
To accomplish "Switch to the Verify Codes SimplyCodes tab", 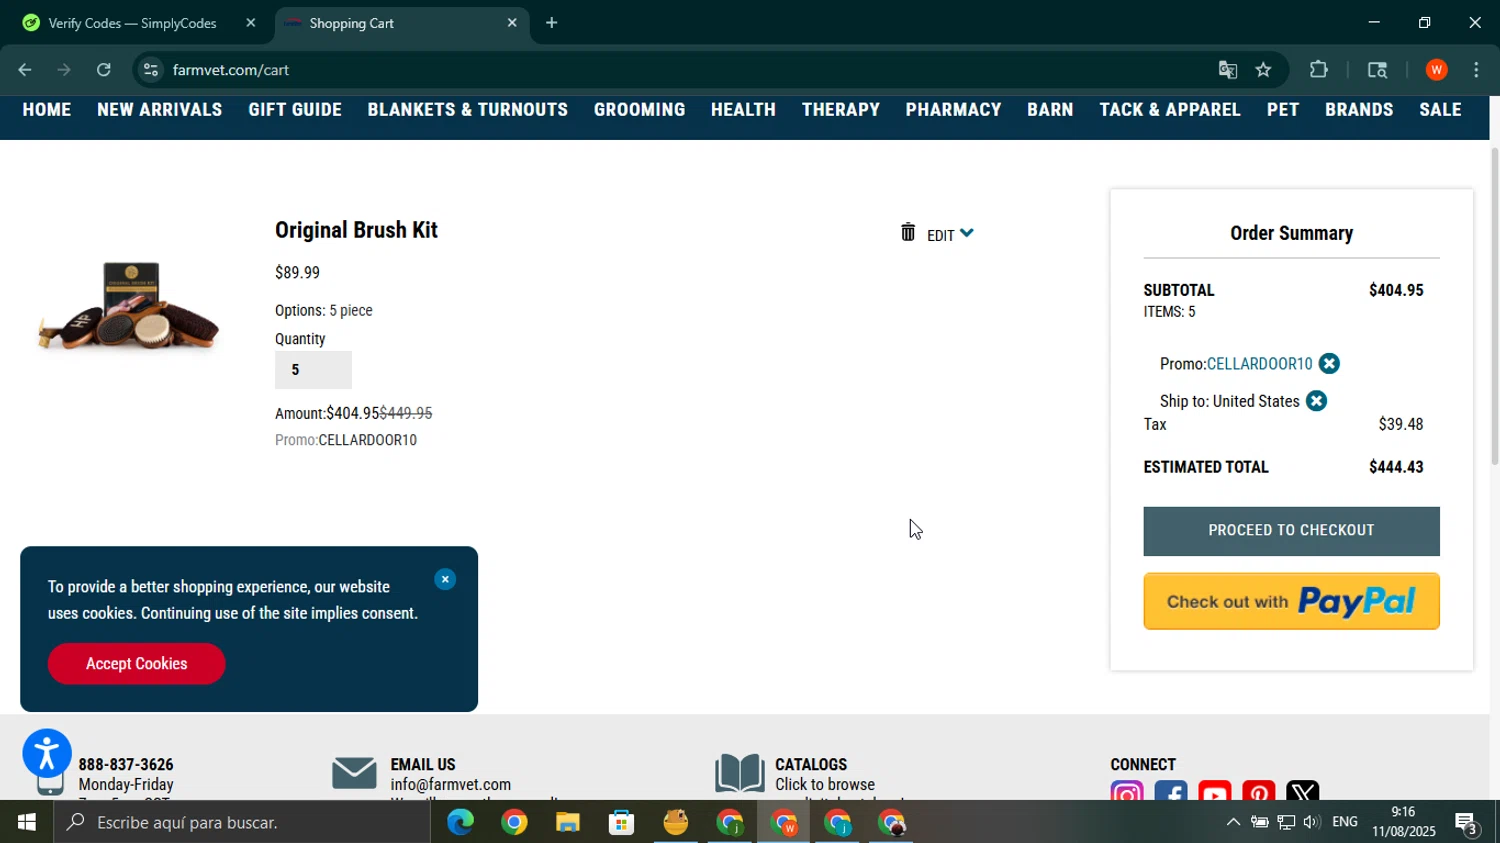I will point(133,23).
